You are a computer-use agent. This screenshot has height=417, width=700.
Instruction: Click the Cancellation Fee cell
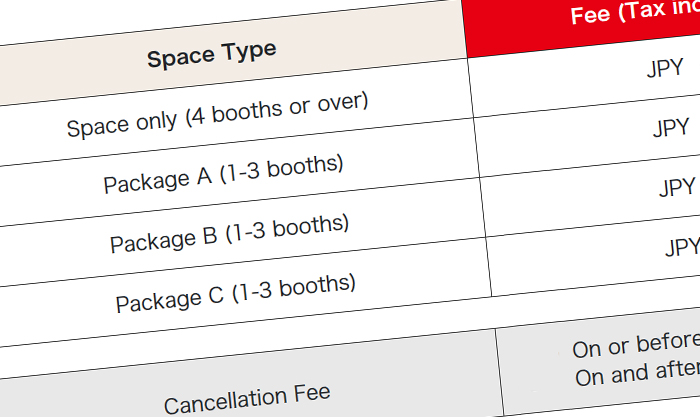[247, 398]
